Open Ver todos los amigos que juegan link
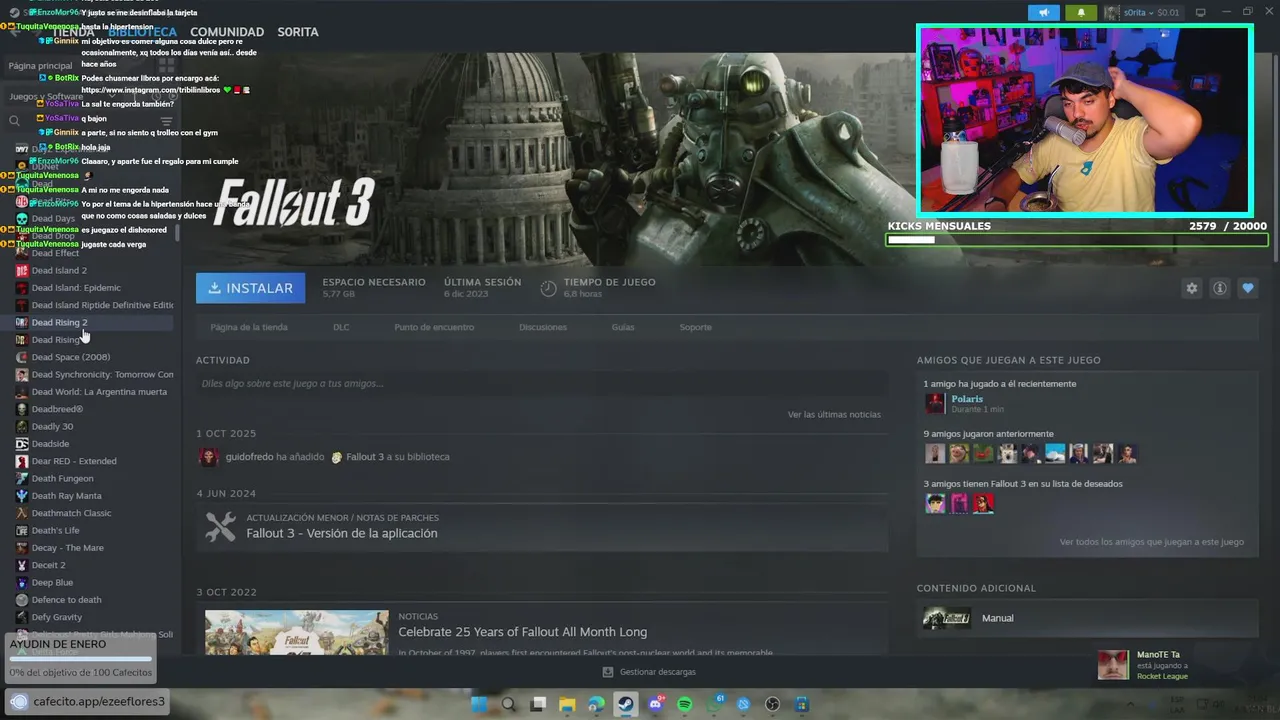This screenshot has width=1280, height=720. pyautogui.click(x=1152, y=542)
